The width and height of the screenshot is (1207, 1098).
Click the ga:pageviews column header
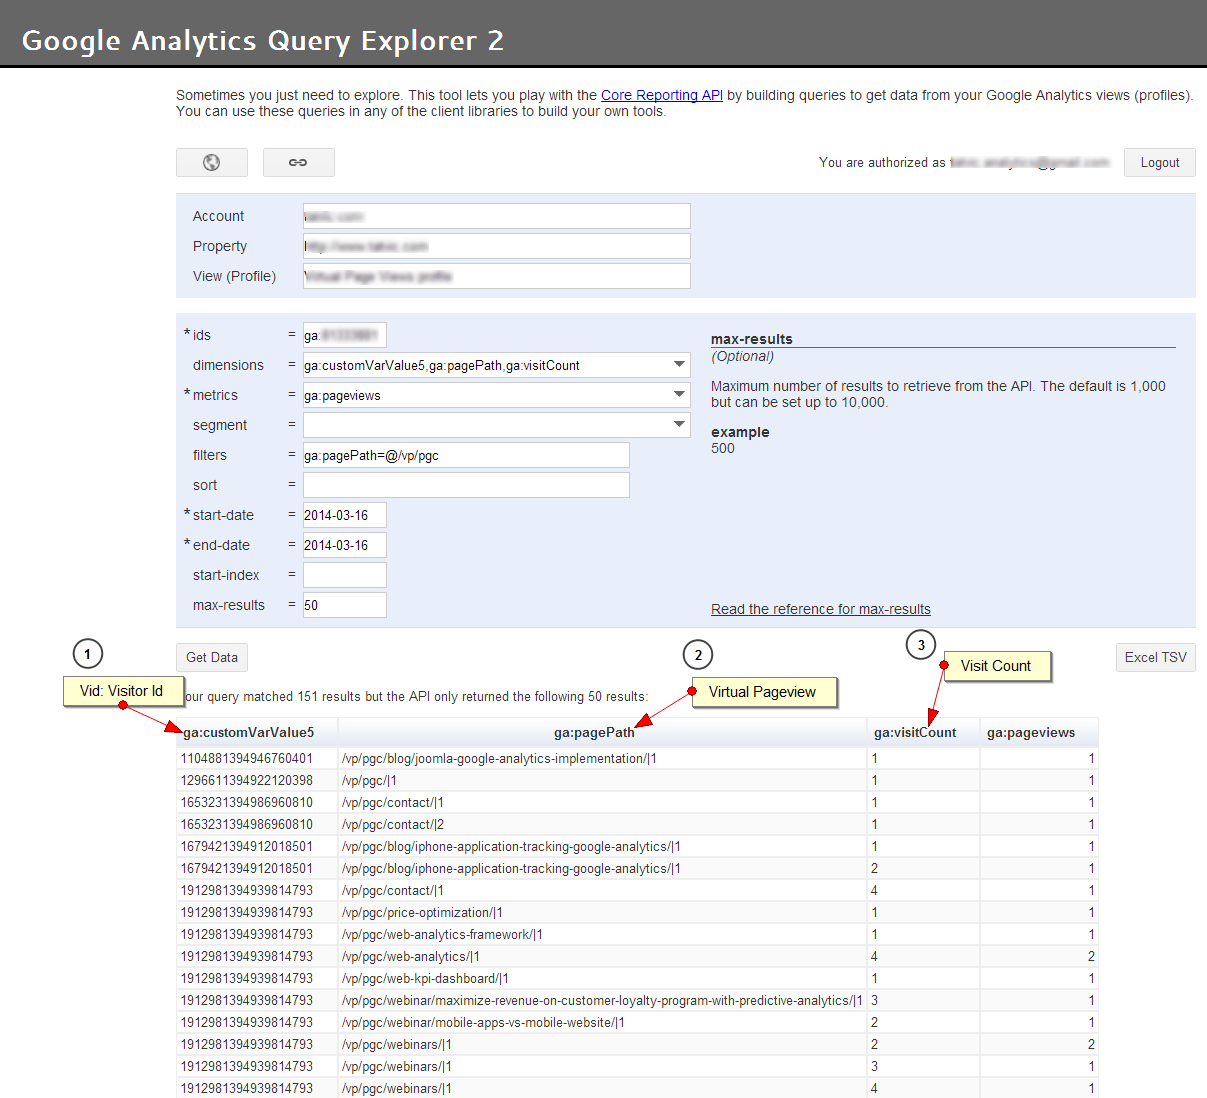coord(1039,732)
